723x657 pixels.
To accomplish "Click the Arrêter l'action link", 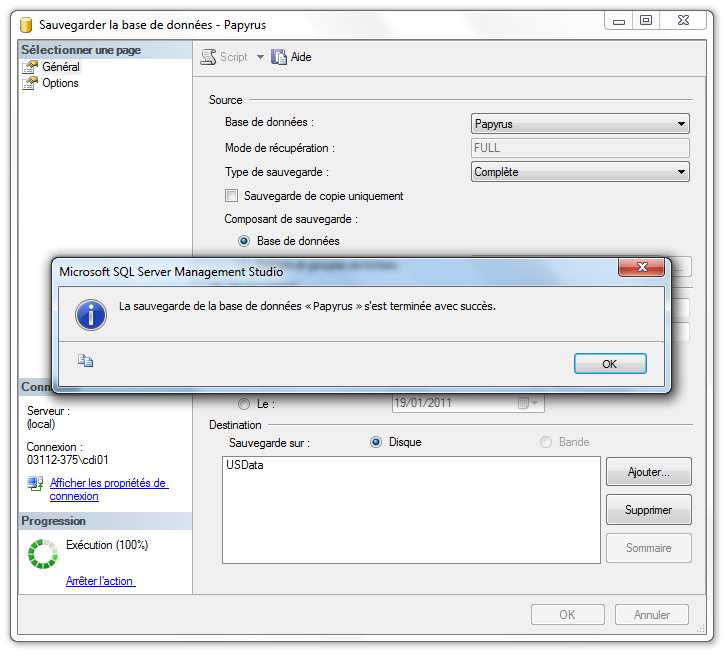I will click(100, 581).
